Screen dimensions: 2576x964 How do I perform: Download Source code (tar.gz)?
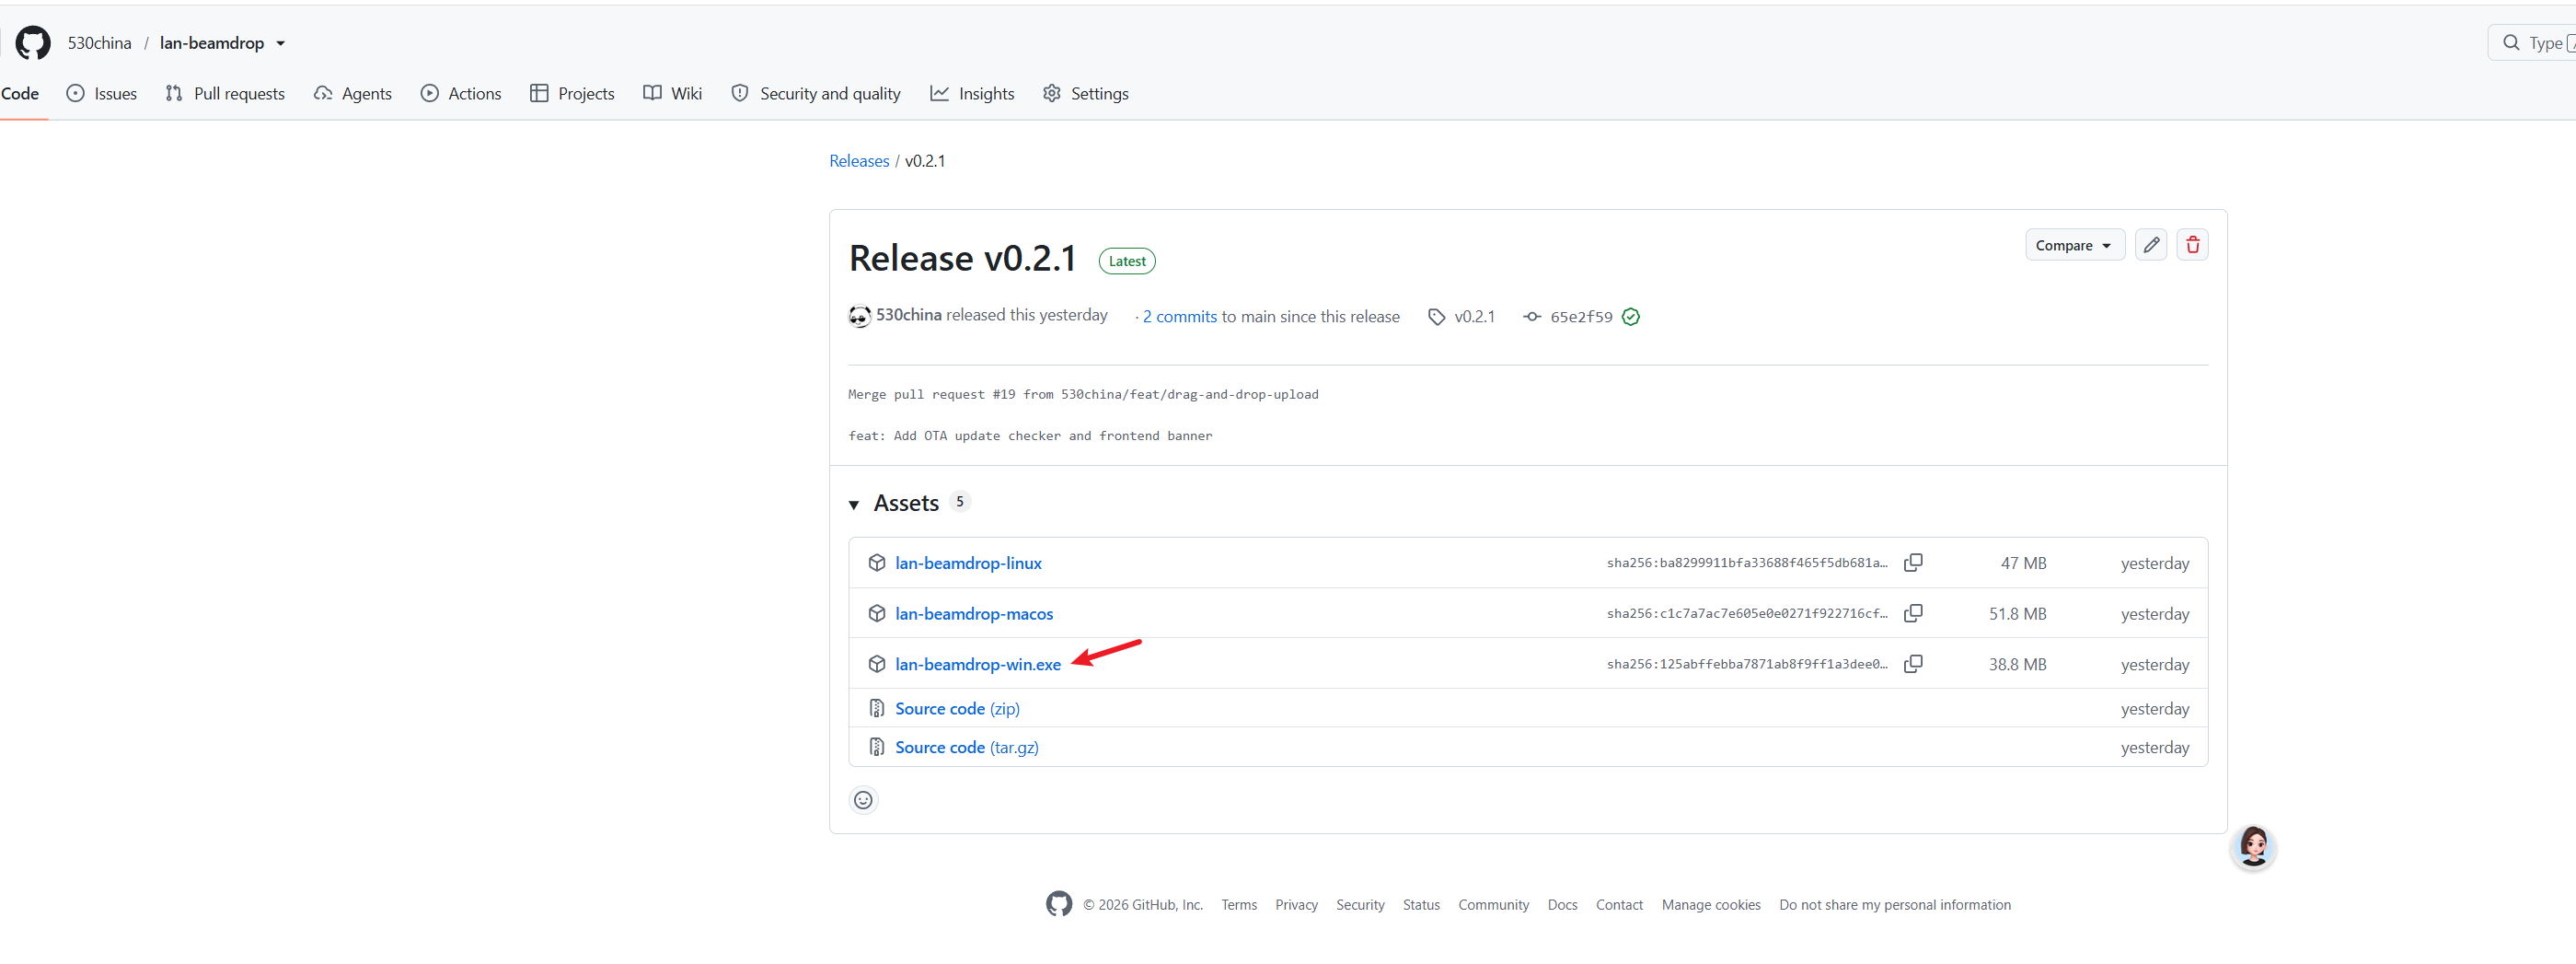click(967, 748)
